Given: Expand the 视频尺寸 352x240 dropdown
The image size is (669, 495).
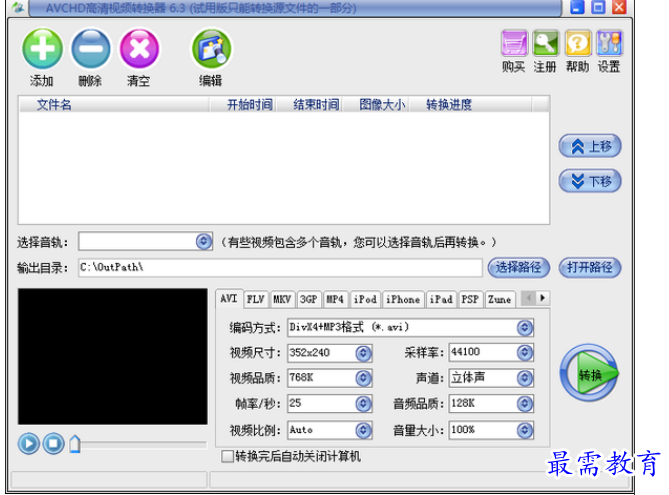Looking at the screenshot, I should 364,353.
